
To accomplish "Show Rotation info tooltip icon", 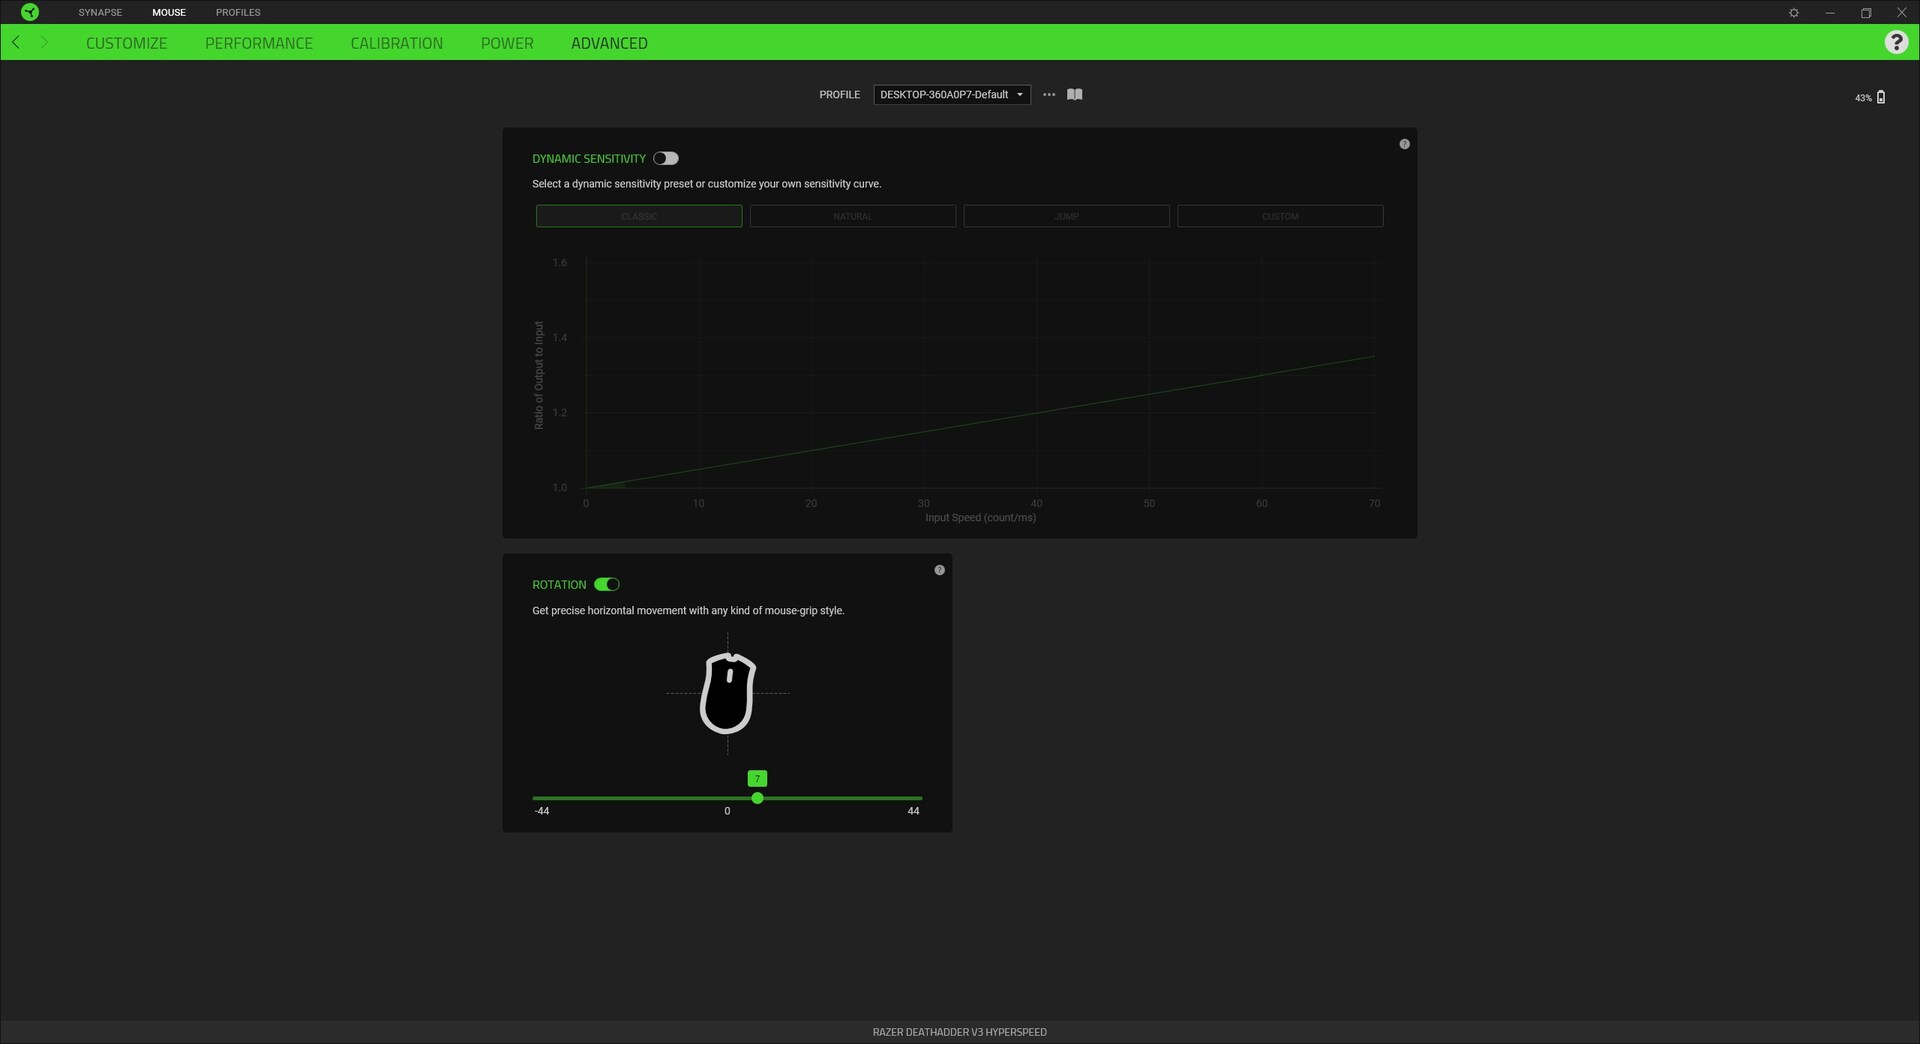I will [x=939, y=570].
